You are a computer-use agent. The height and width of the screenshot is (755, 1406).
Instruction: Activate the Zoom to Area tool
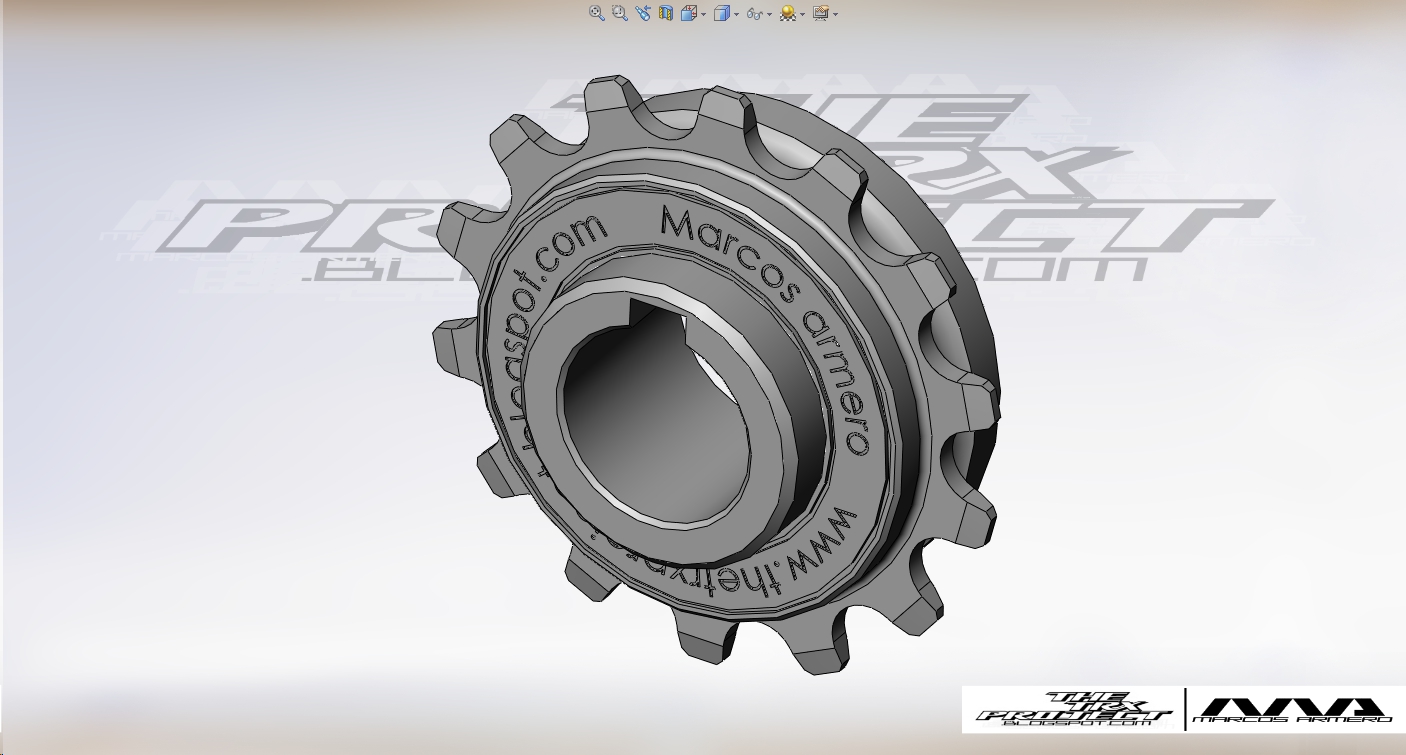tap(620, 13)
